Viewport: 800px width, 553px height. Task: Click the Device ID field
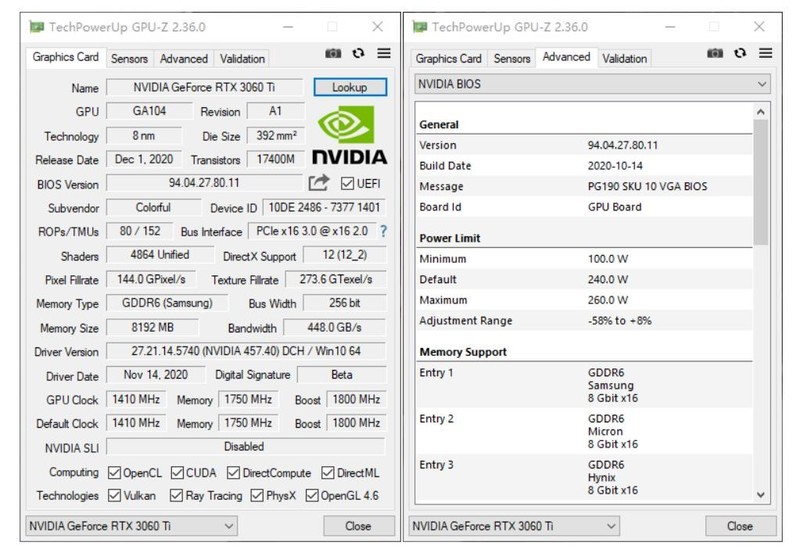pyautogui.click(x=324, y=207)
